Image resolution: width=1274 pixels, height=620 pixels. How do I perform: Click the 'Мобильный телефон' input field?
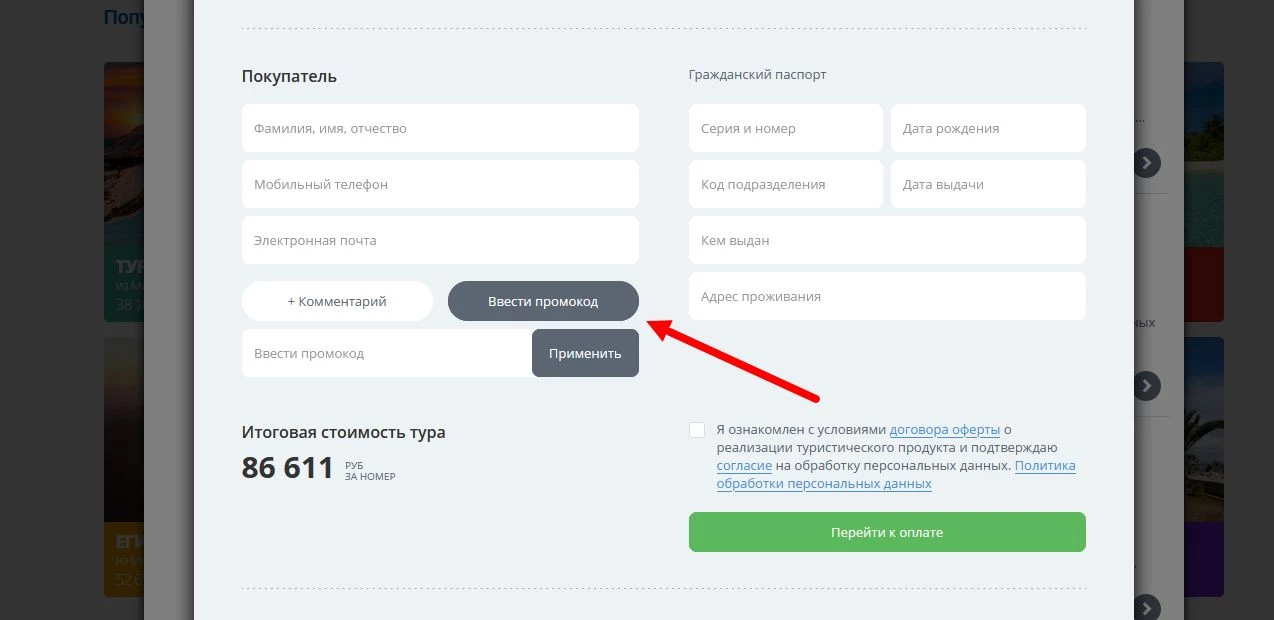click(440, 184)
